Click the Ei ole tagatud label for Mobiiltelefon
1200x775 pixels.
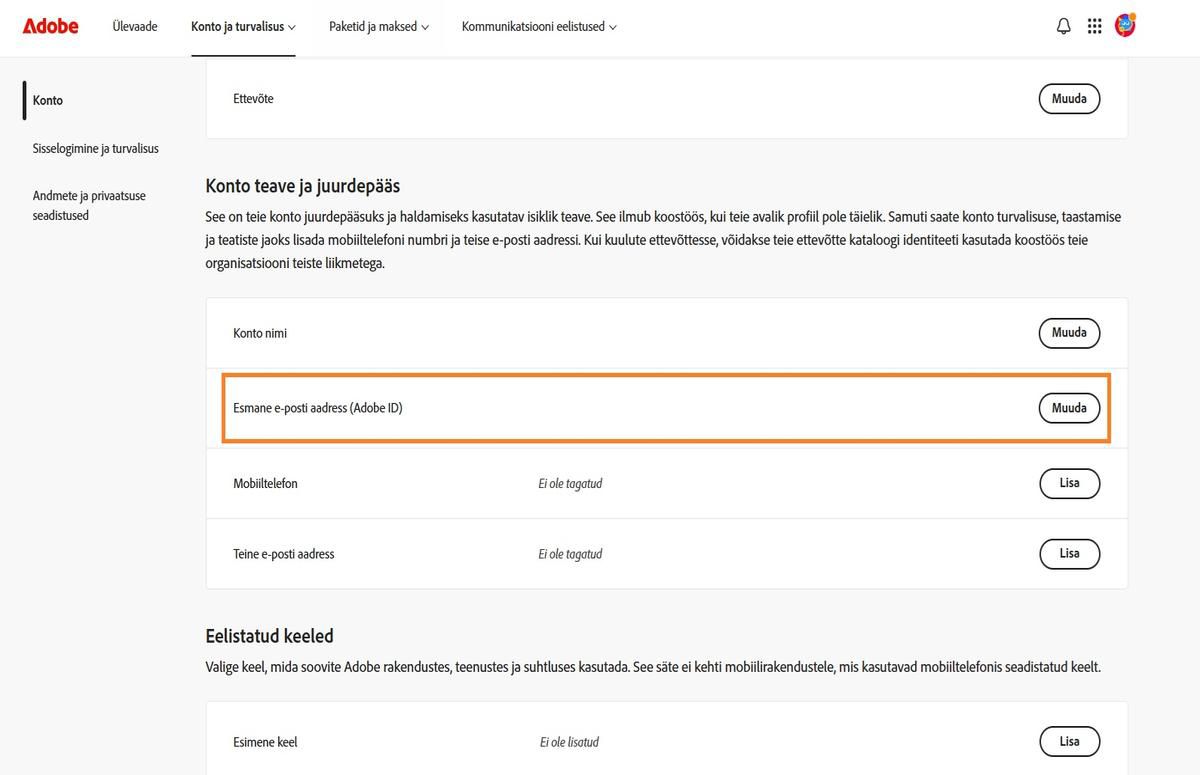click(570, 483)
